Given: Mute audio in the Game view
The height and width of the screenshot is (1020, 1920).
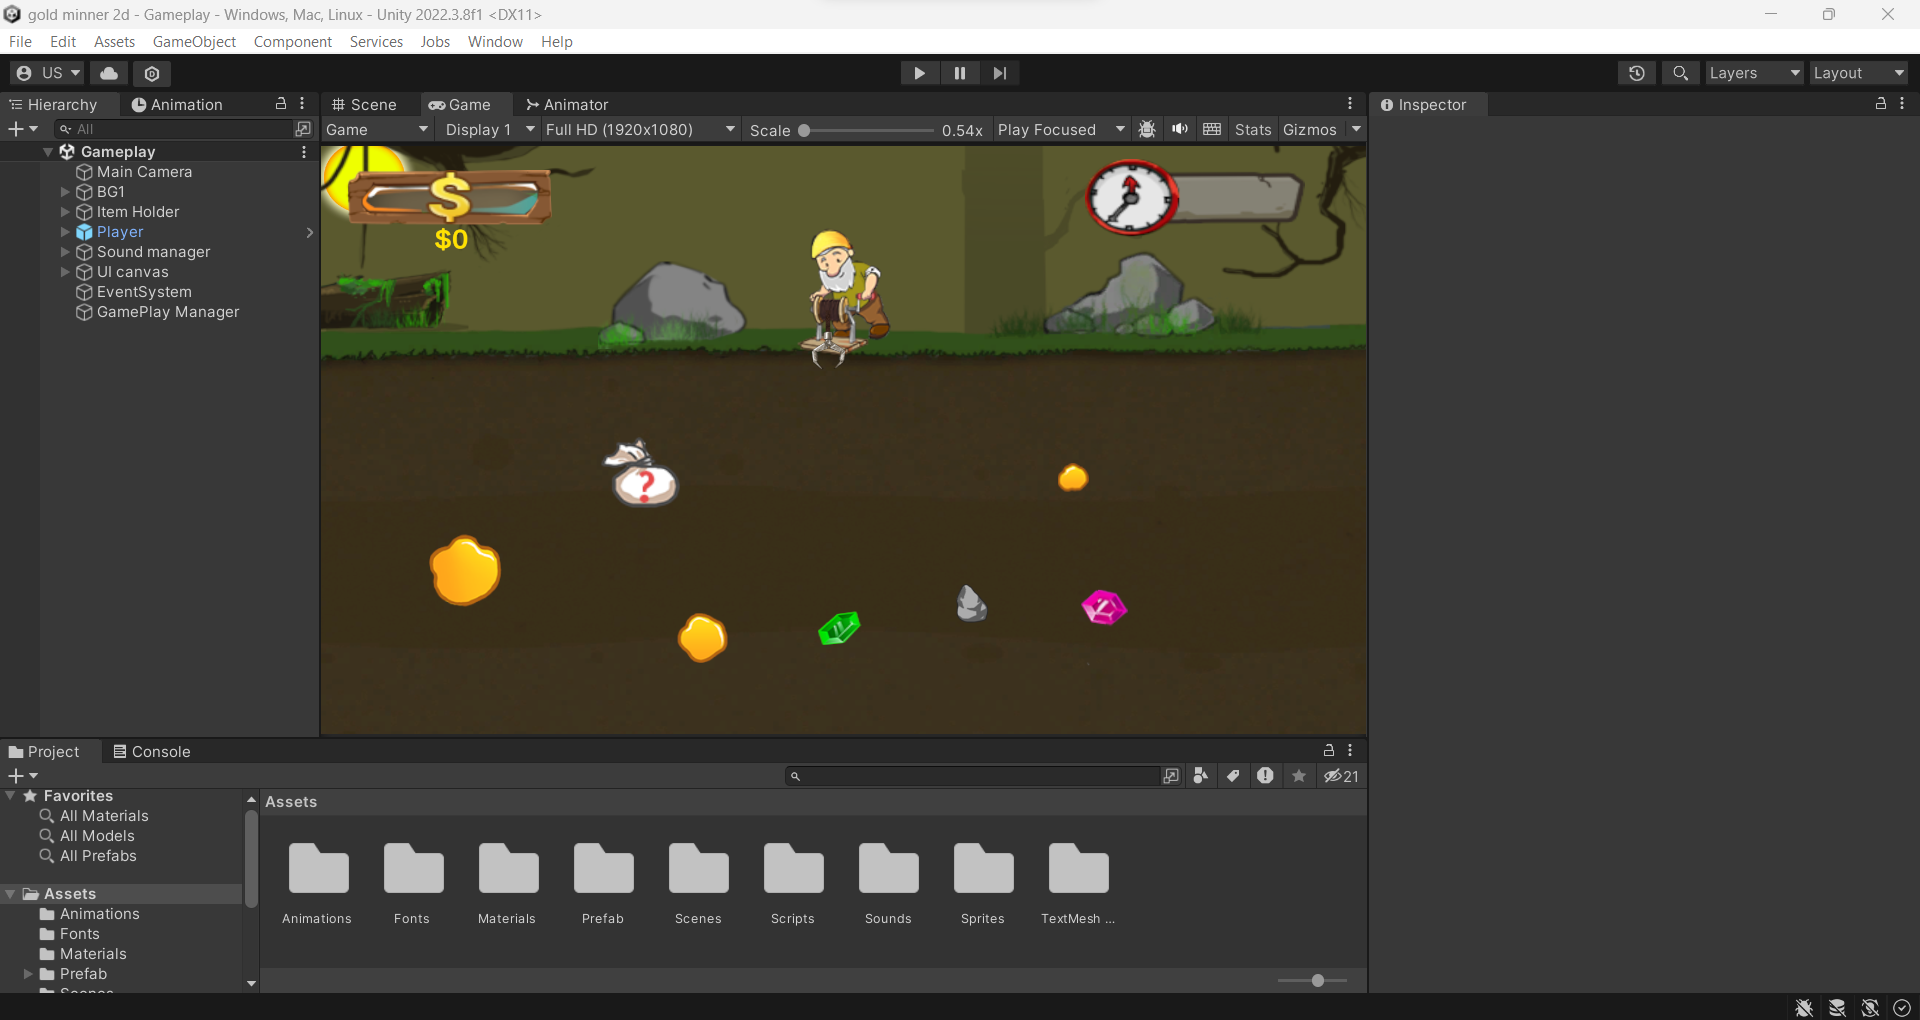Looking at the screenshot, I should tap(1180, 129).
